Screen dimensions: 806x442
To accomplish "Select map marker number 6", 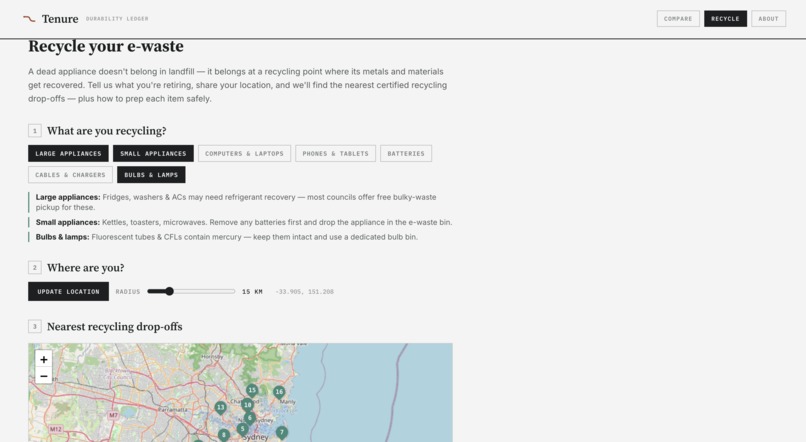I will 250,418.
